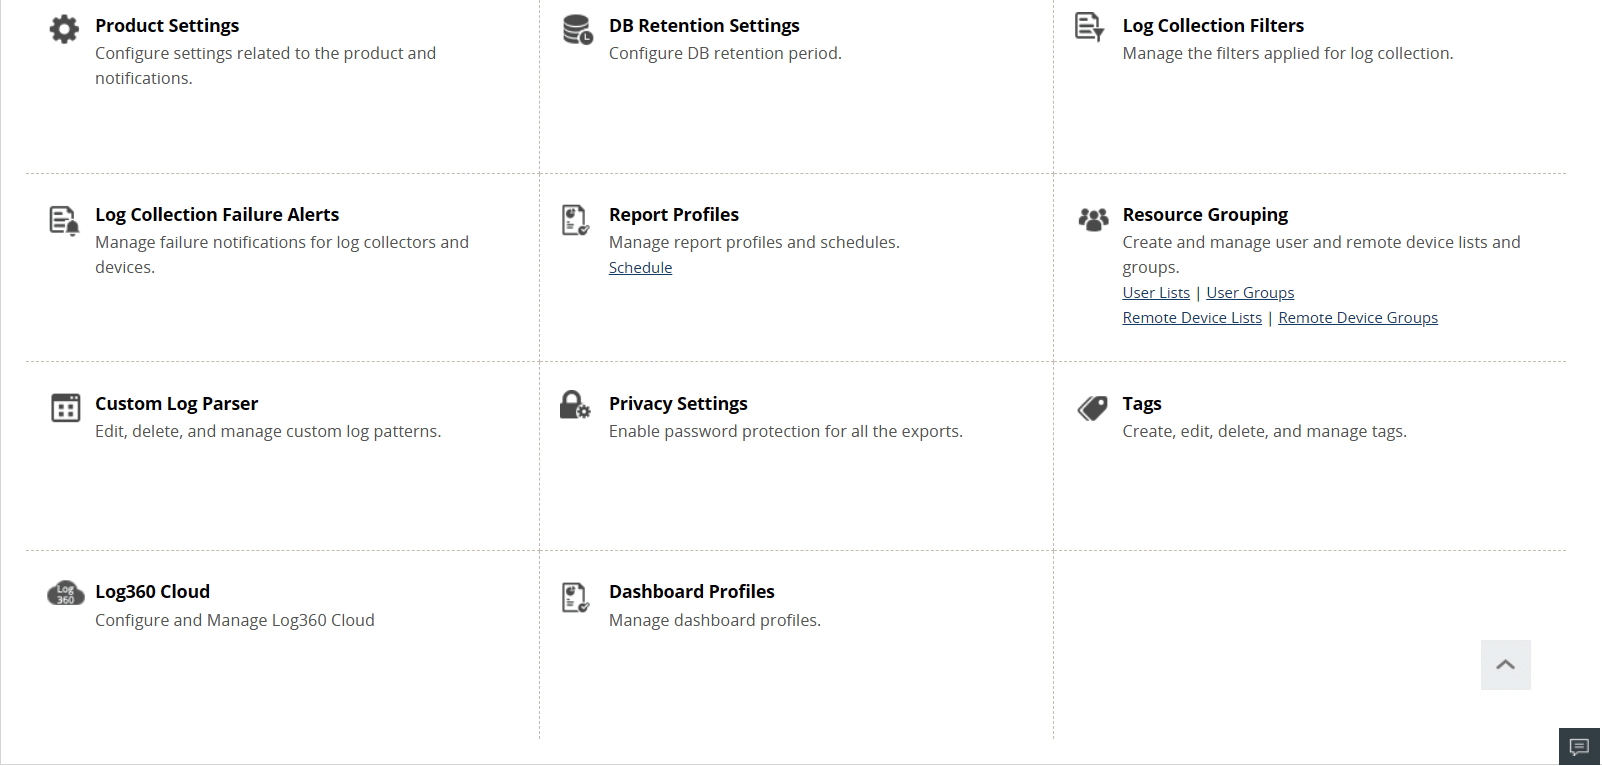The width and height of the screenshot is (1602, 766).
Task: Open the Schedule link under Report Profiles
Action: (x=640, y=267)
